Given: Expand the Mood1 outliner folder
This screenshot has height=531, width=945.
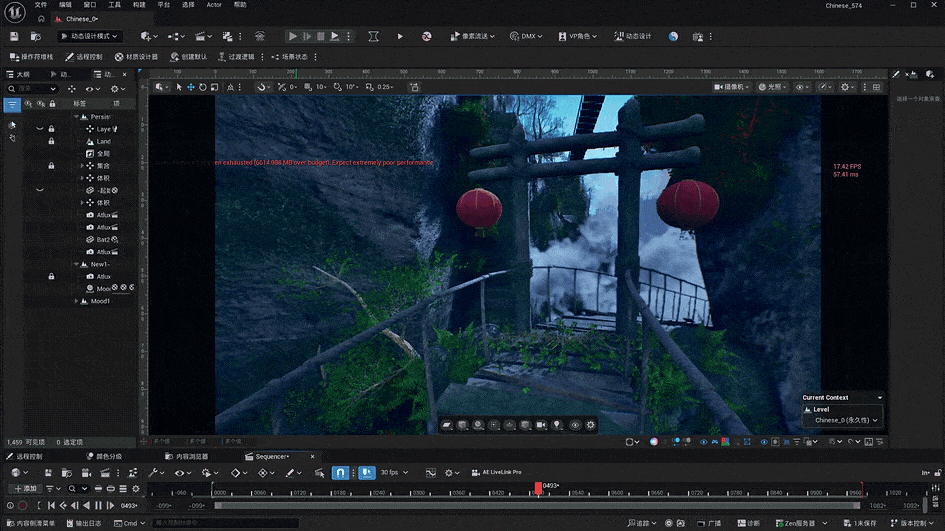Looking at the screenshot, I should 77,301.
